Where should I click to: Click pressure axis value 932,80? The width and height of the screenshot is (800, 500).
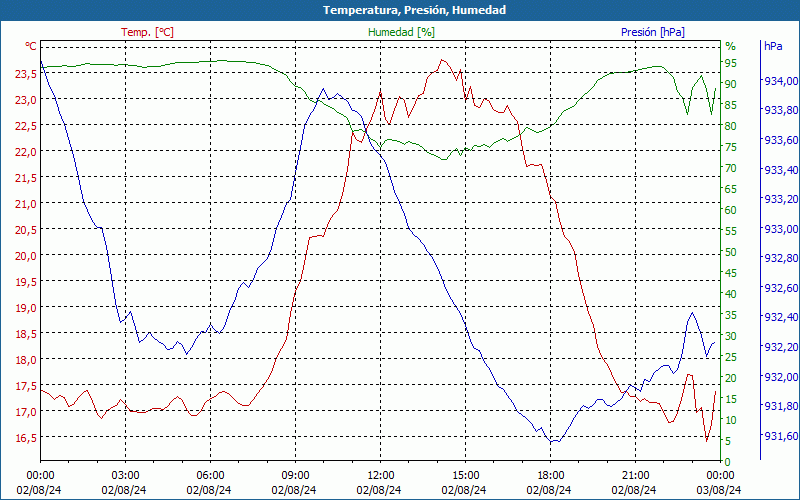781,259
